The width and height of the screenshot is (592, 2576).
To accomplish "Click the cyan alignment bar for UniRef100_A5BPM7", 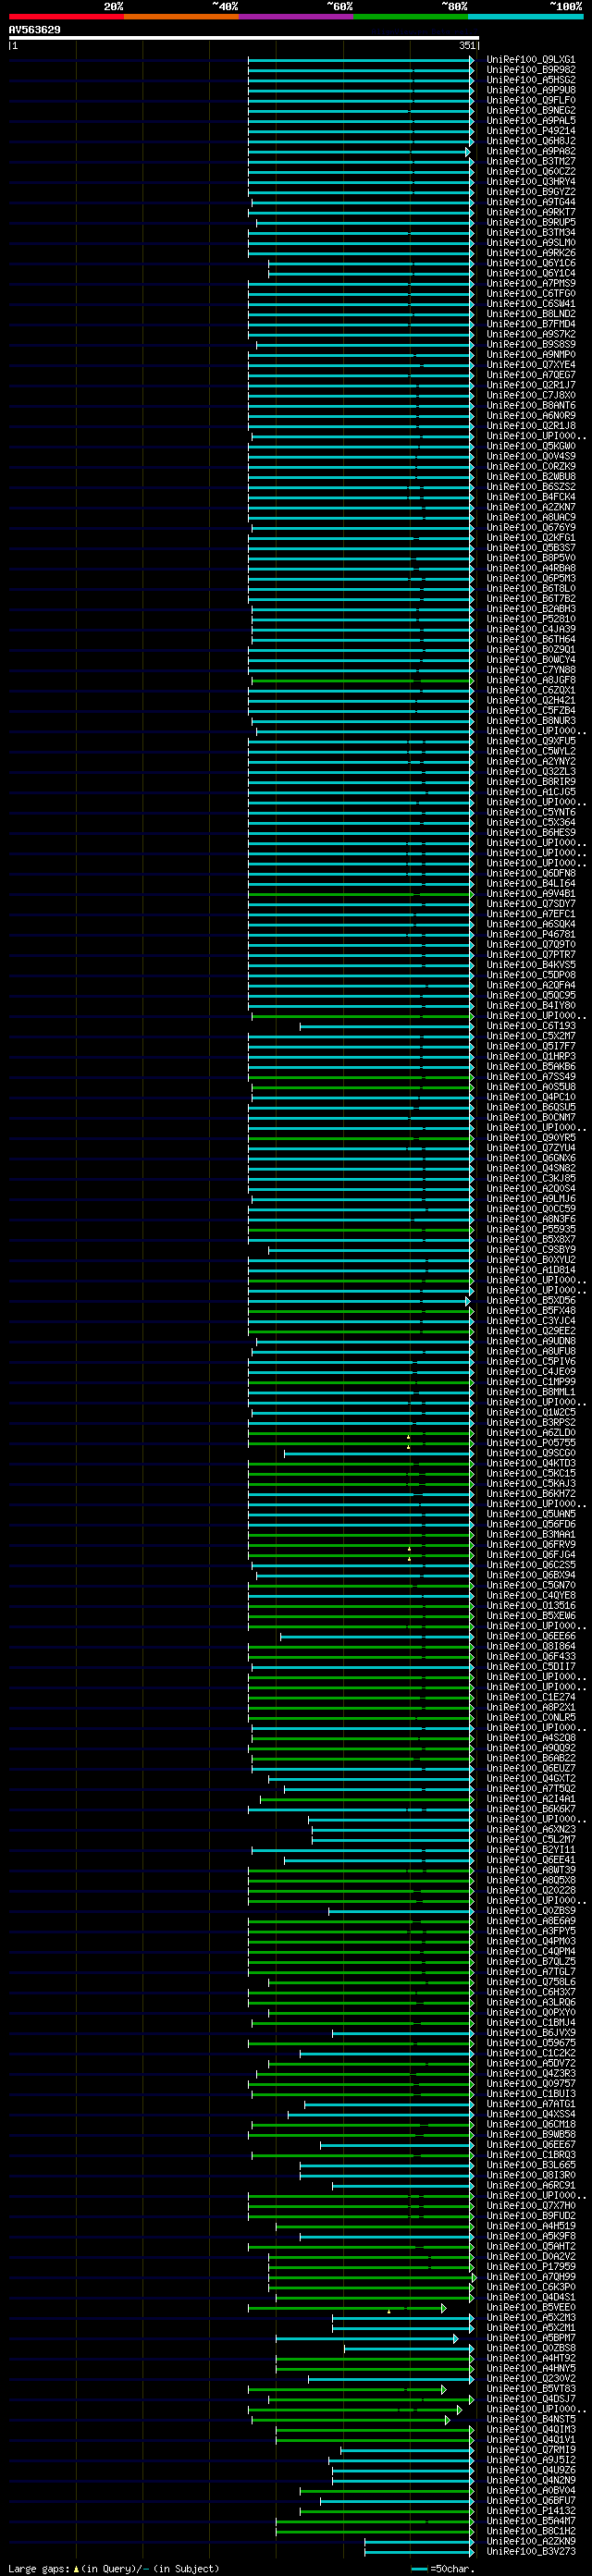I will click(367, 2338).
